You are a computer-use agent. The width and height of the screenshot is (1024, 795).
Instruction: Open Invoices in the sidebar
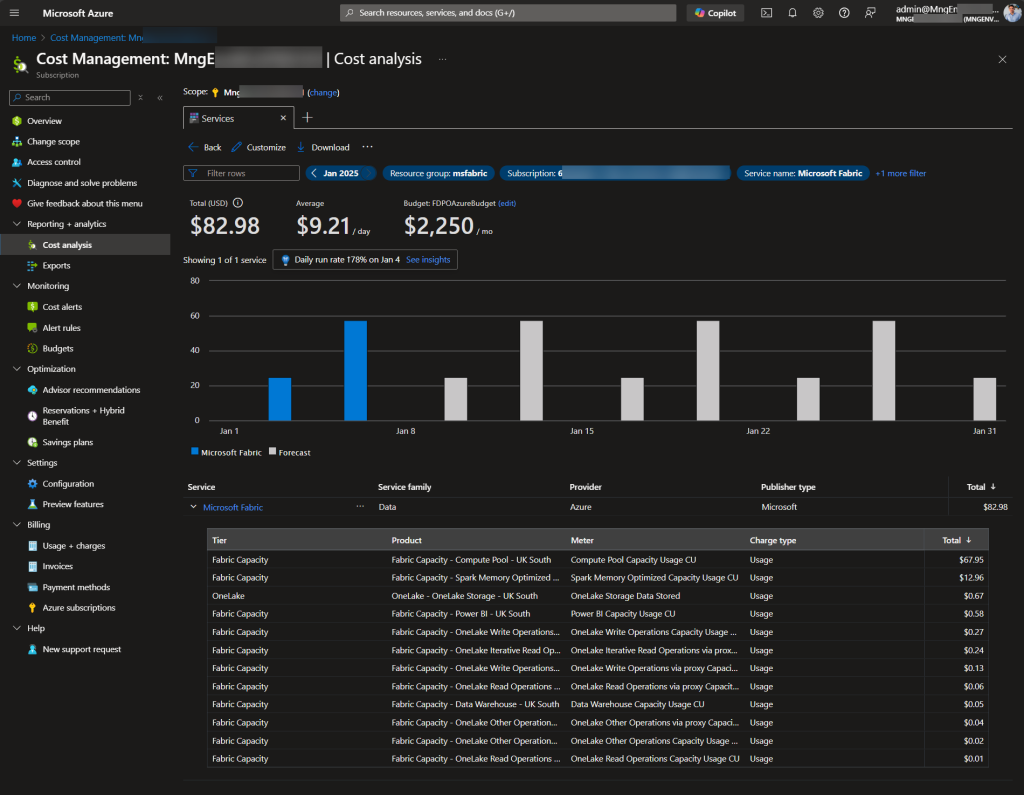(57, 566)
